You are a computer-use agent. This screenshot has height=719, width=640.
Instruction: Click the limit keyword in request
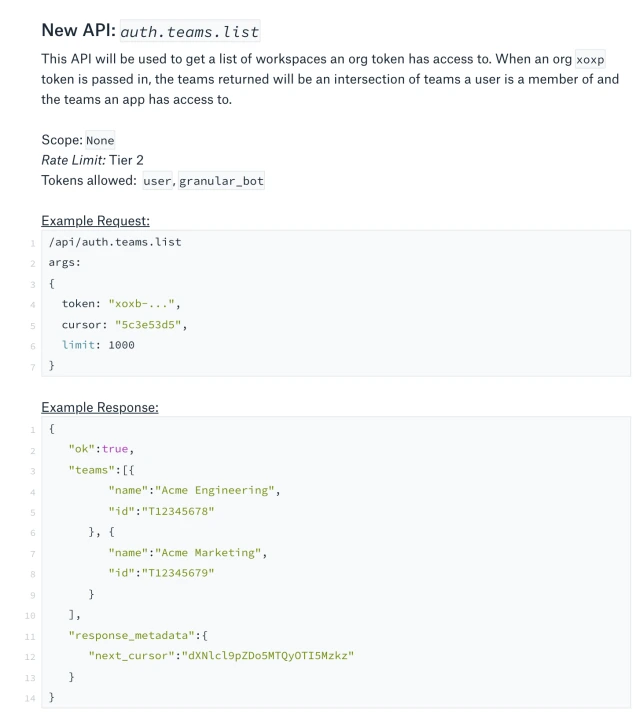tap(78, 345)
